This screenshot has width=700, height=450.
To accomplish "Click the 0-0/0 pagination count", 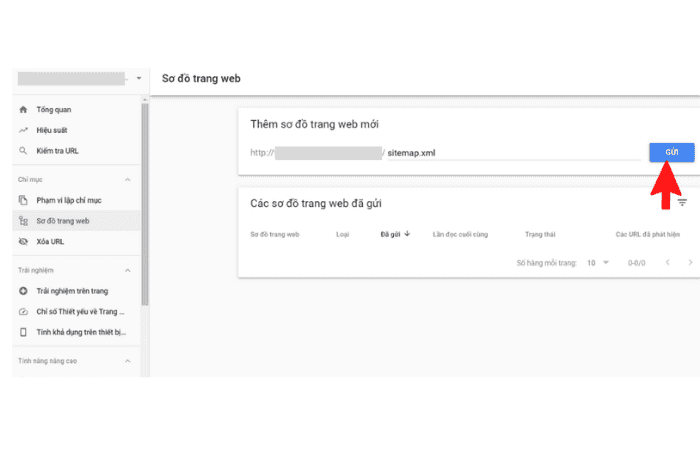I will tap(637, 263).
